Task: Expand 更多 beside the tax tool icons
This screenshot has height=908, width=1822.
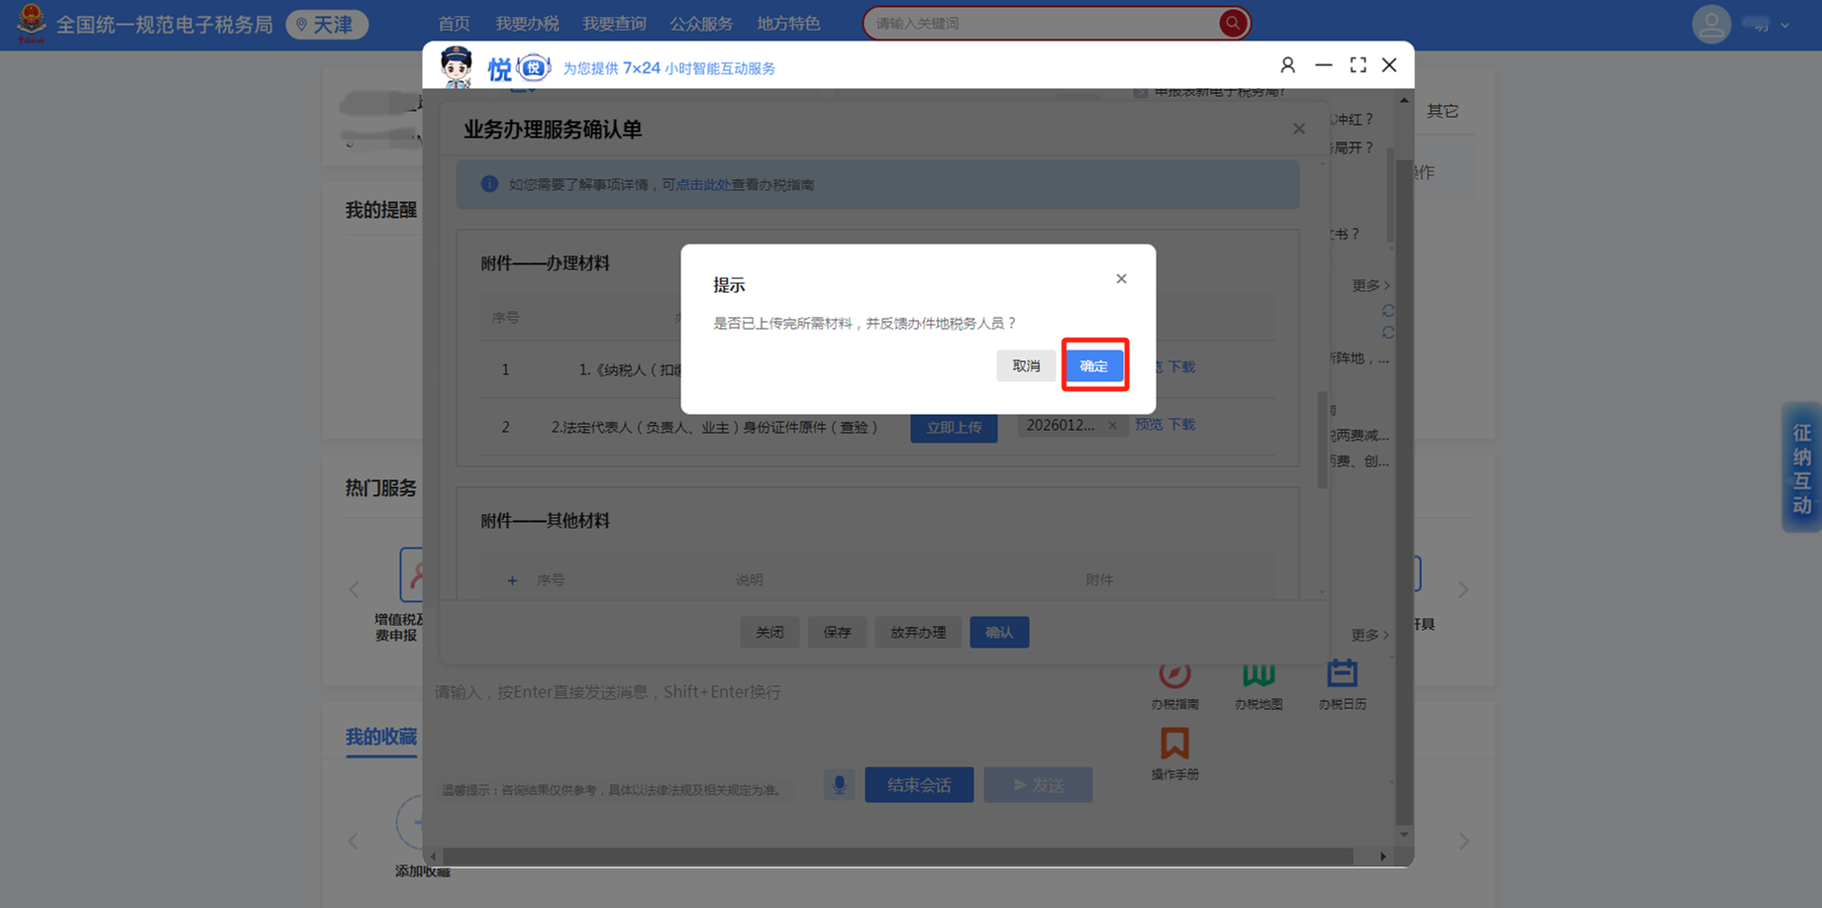Action: coord(1369,635)
